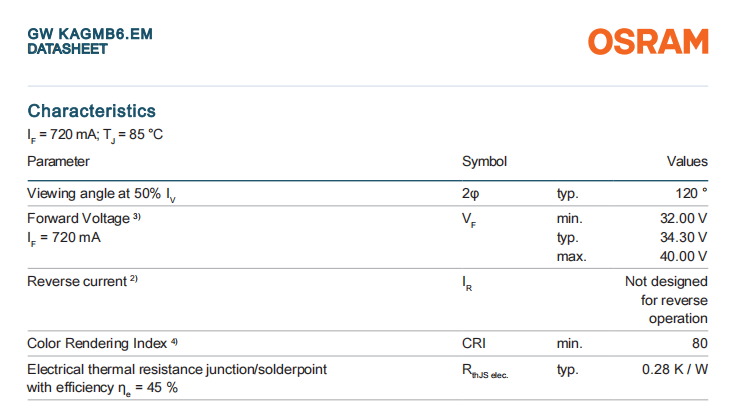
Task: Click the 120 ° viewing angle value
Action: click(x=690, y=193)
